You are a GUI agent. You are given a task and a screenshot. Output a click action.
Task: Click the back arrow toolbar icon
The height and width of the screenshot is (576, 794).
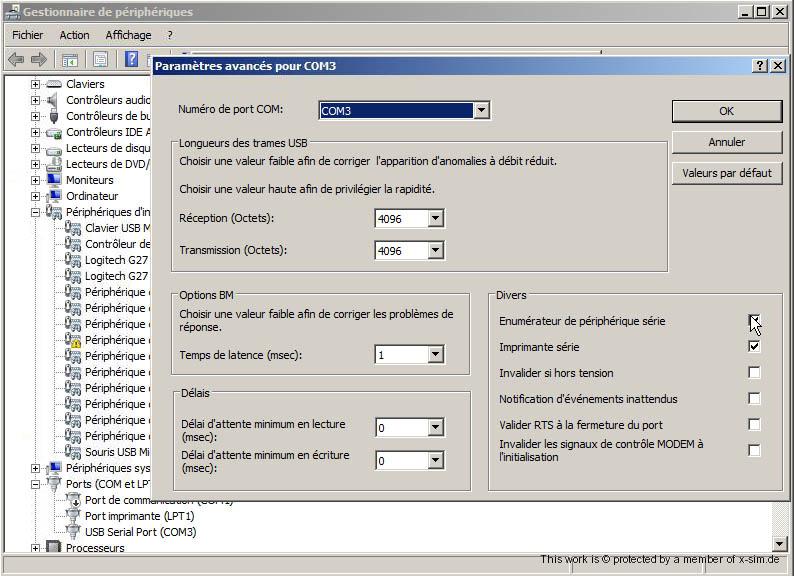point(16,60)
